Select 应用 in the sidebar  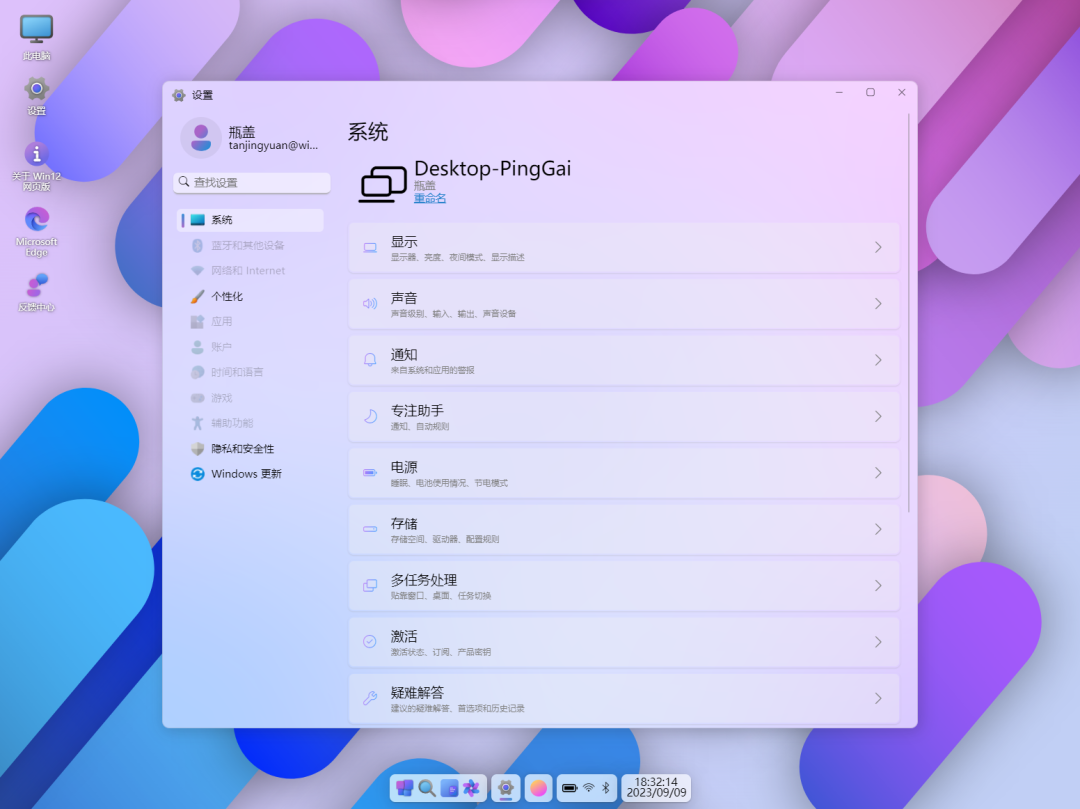(x=251, y=322)
